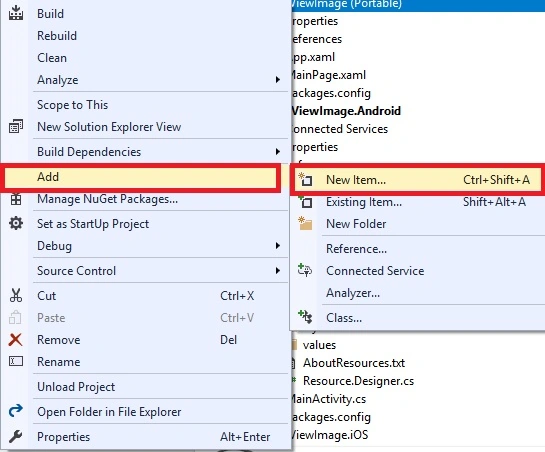Click the red X Remove icon
545x452 pixels.
tap(16, 340)
